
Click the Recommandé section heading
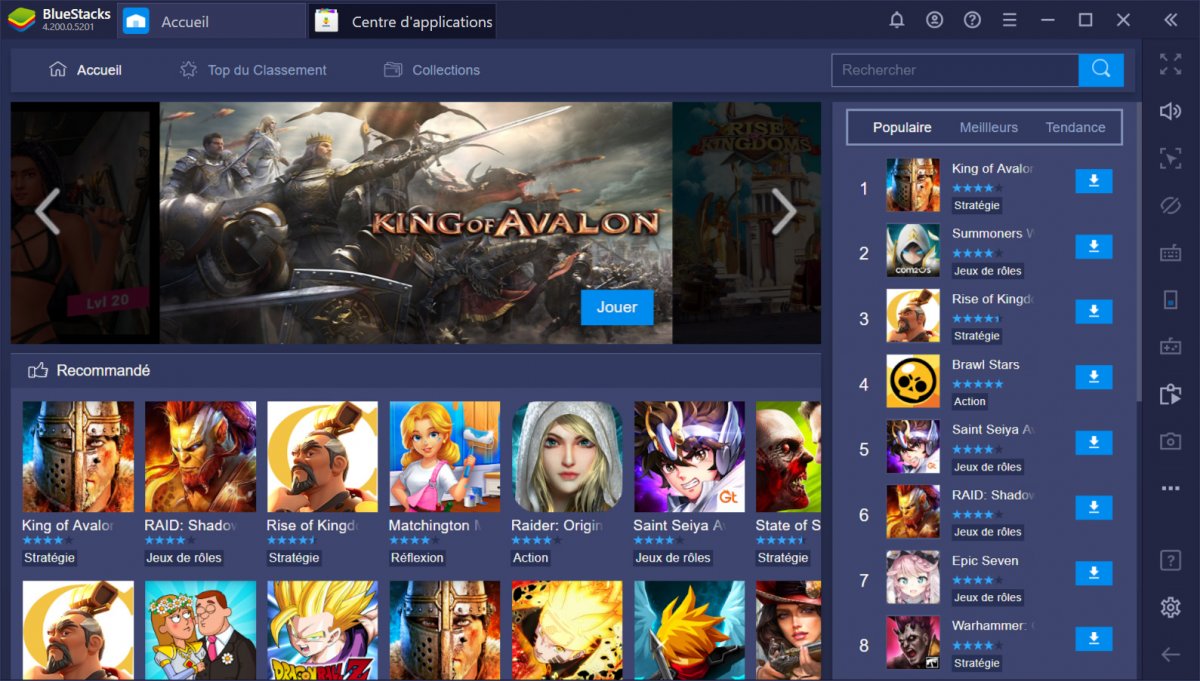click(103, 370)
